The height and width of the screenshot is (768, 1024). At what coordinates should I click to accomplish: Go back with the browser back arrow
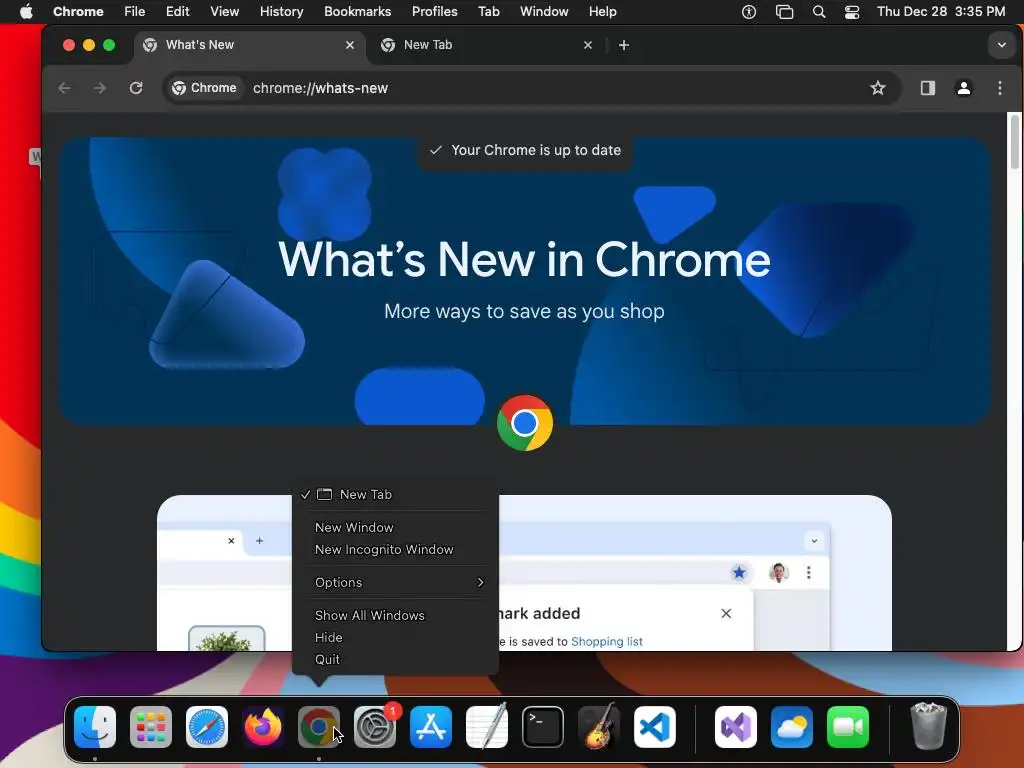click(64, 88)
